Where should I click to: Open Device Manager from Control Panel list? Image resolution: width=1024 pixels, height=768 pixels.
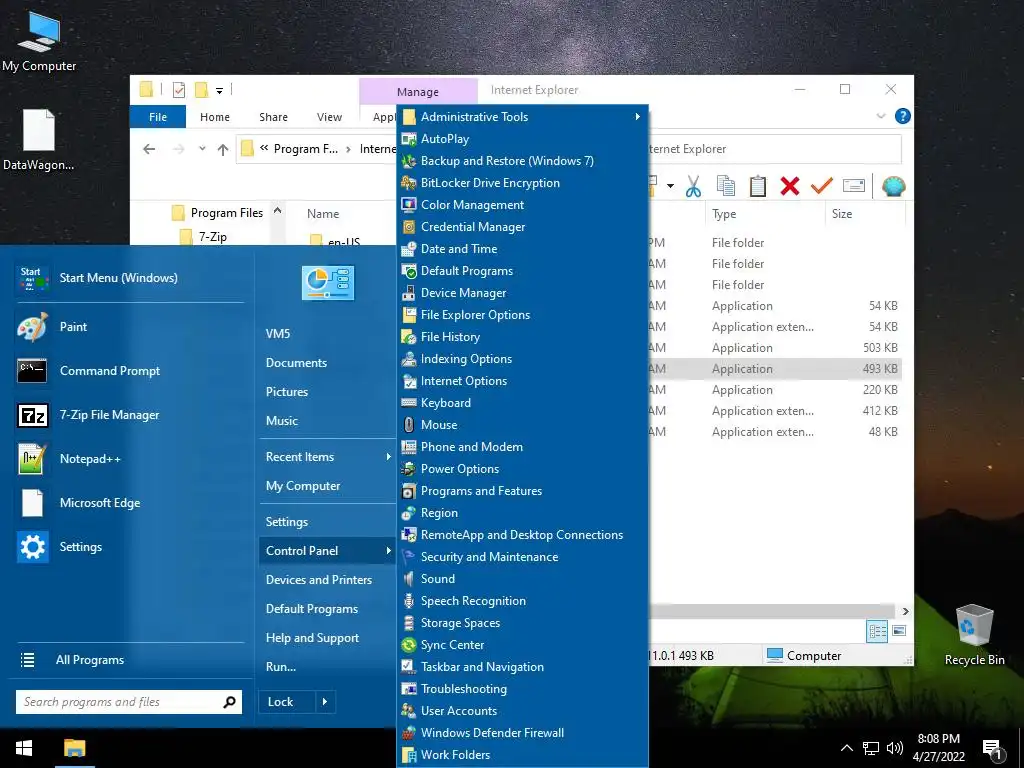click(522, 293)
